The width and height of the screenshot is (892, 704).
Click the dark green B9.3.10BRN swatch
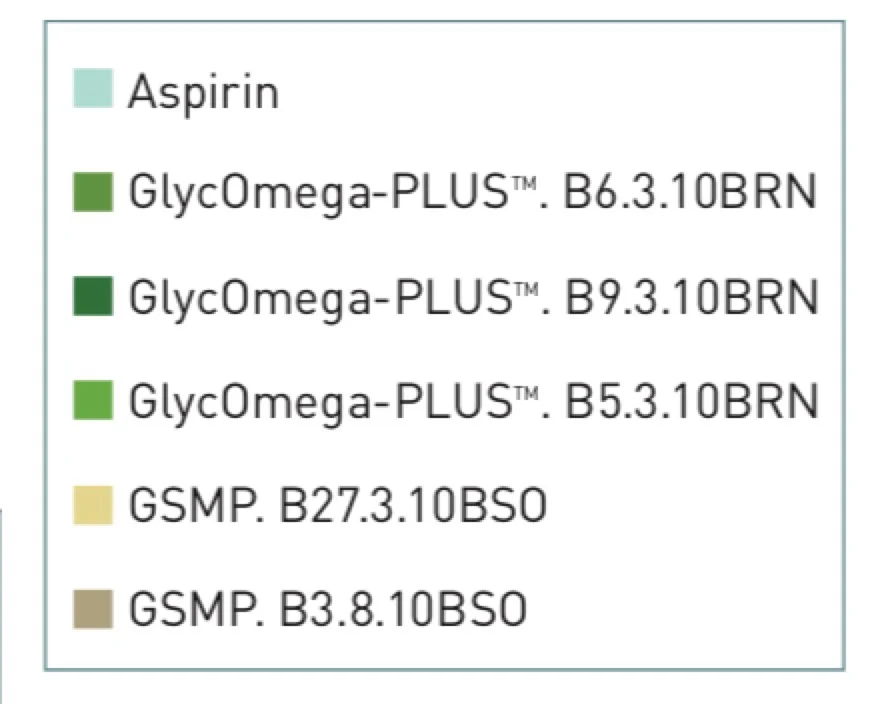click(92, 297)
